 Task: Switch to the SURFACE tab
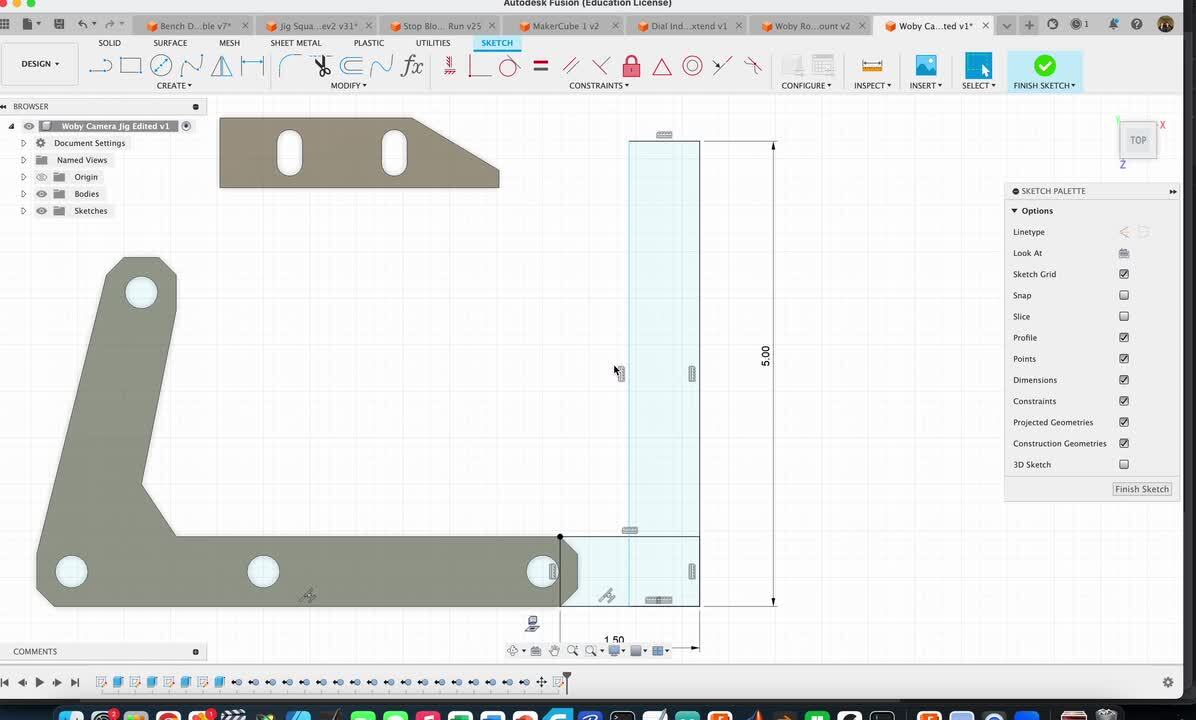pyautogui.click(x=170, y=43)
